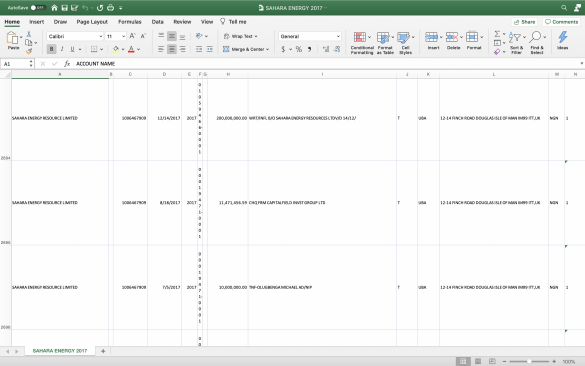Select the Find & Select magnifier
Screen dimensions: 585x366
(x=535, y=37)
